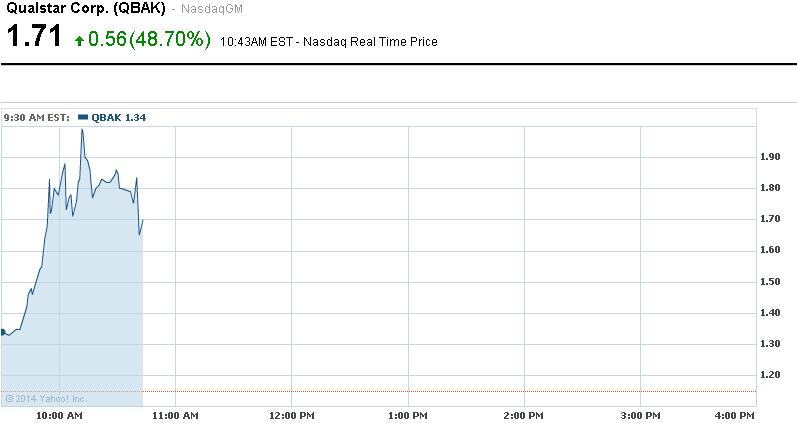Viewport: 797px width, 423px height.
Task: Click the 1.71 current price
Action: (x=33, y=40)
